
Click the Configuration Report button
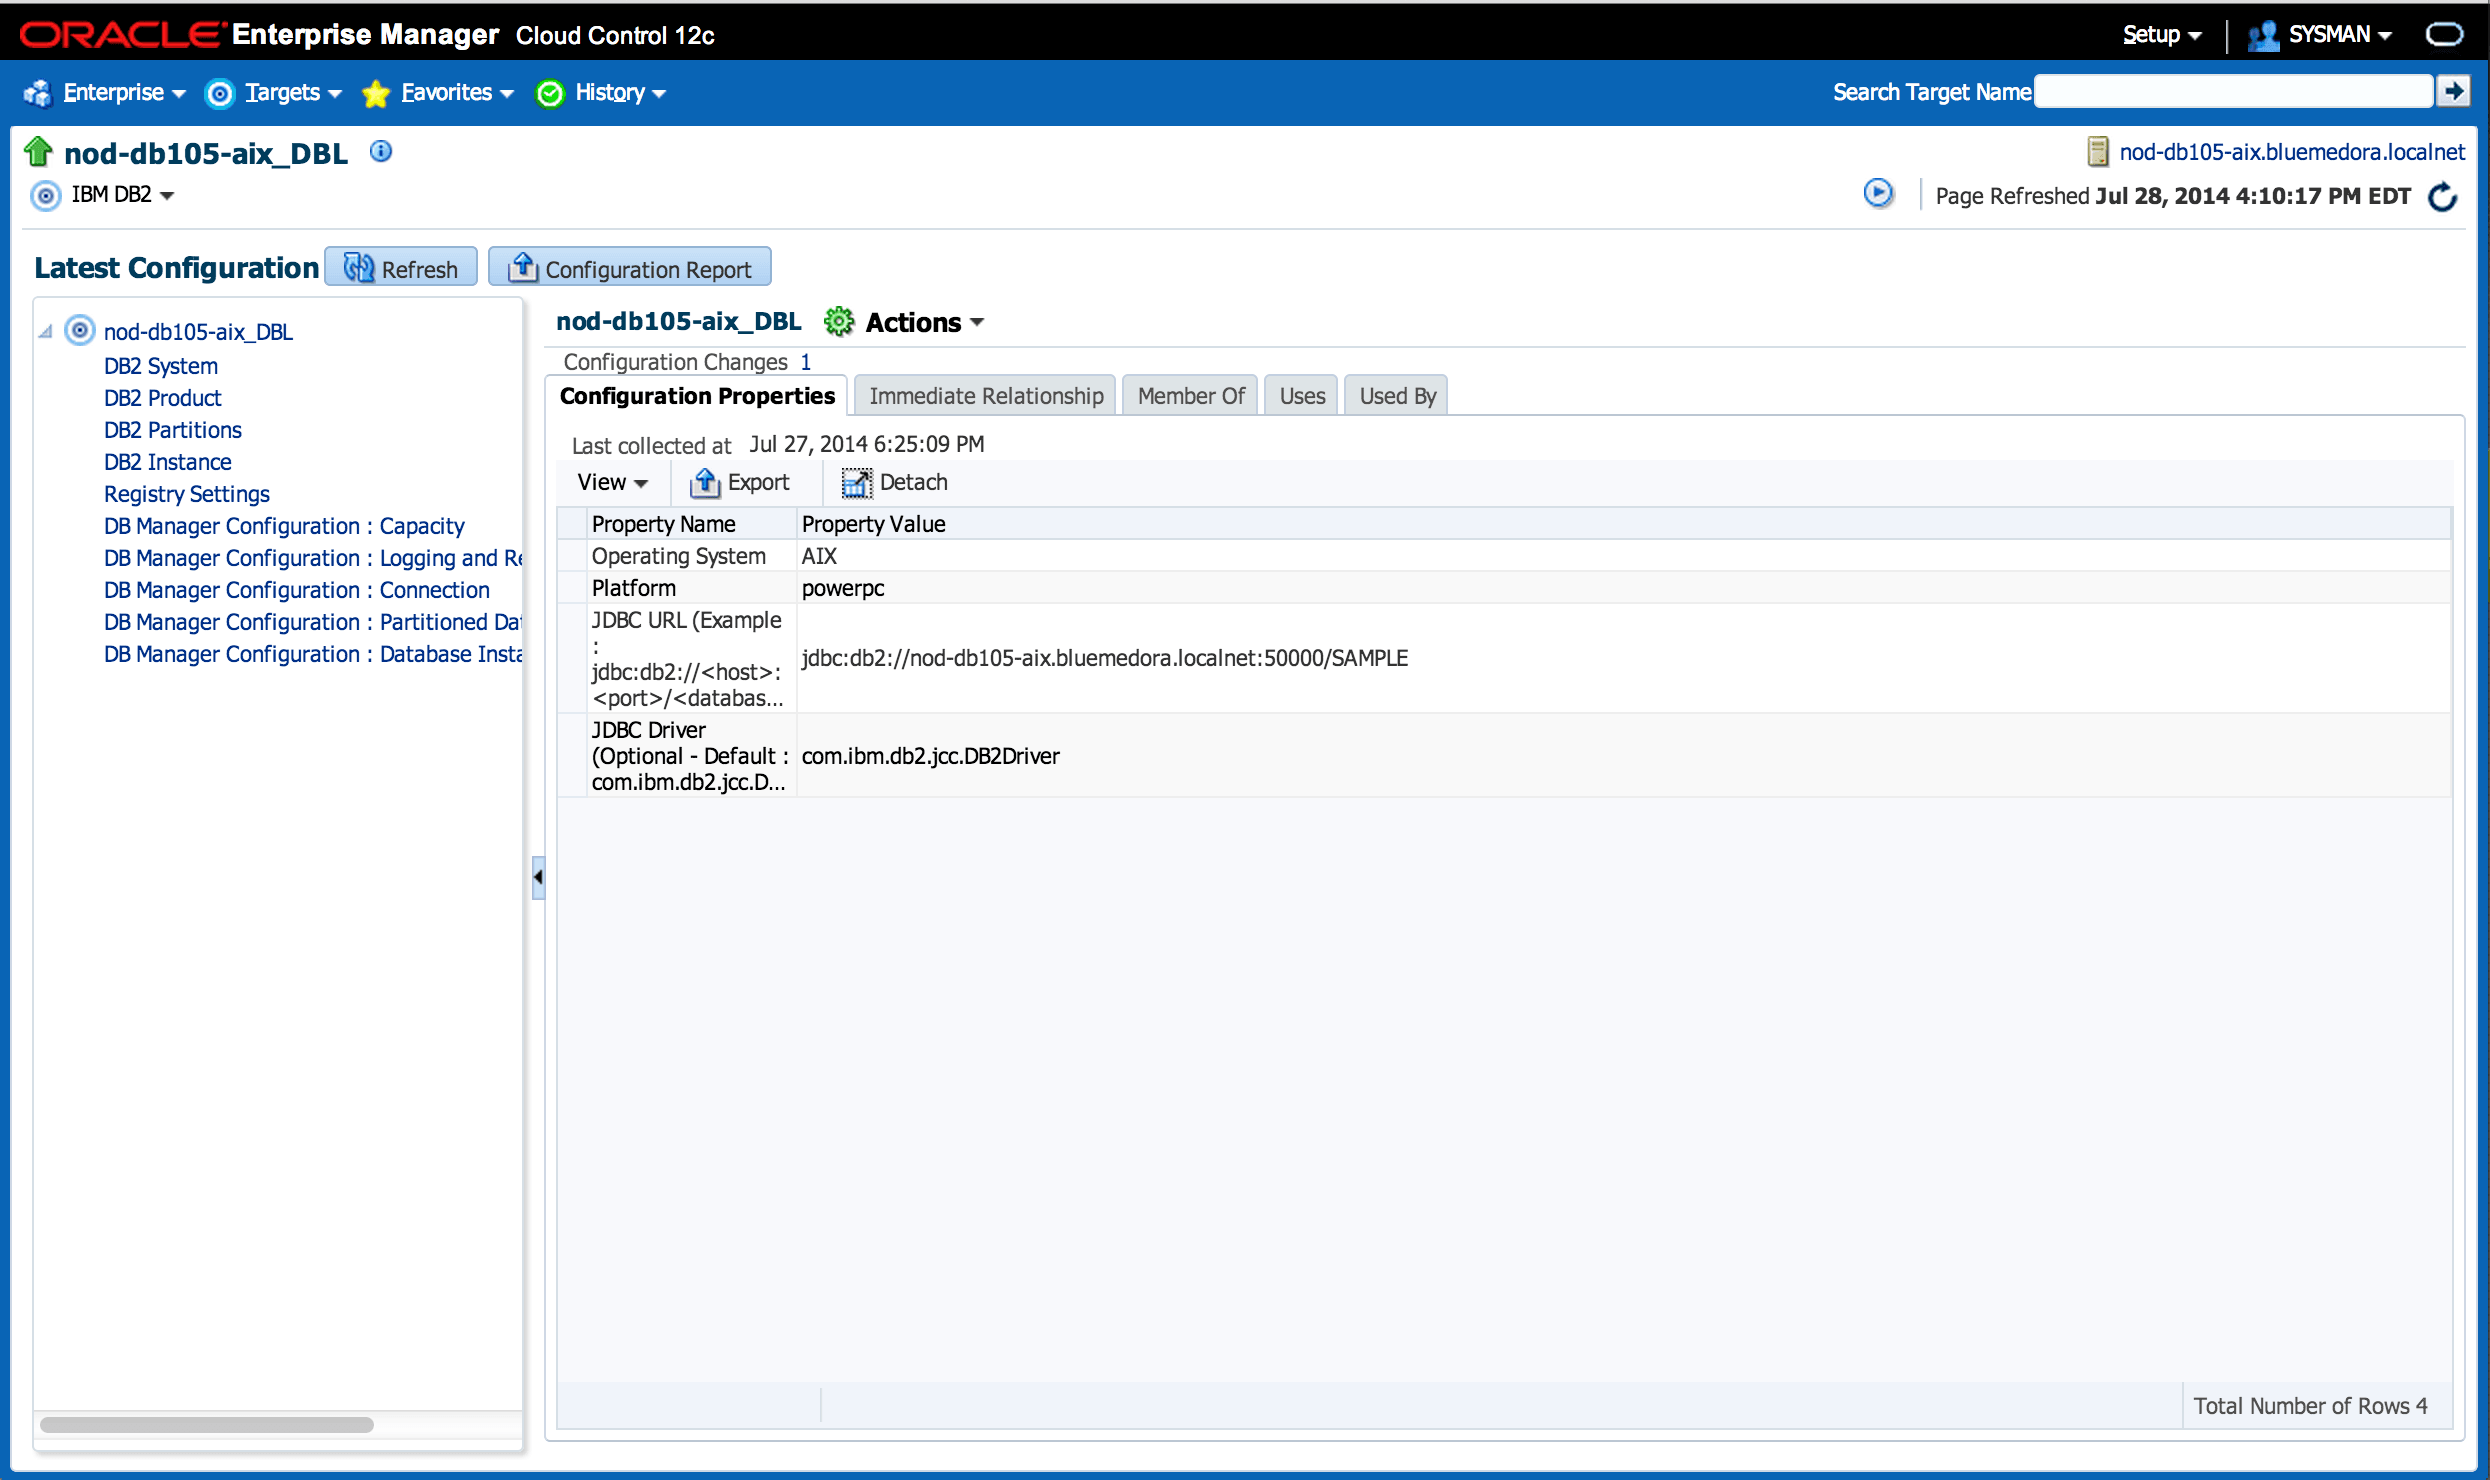coord(630,269)
